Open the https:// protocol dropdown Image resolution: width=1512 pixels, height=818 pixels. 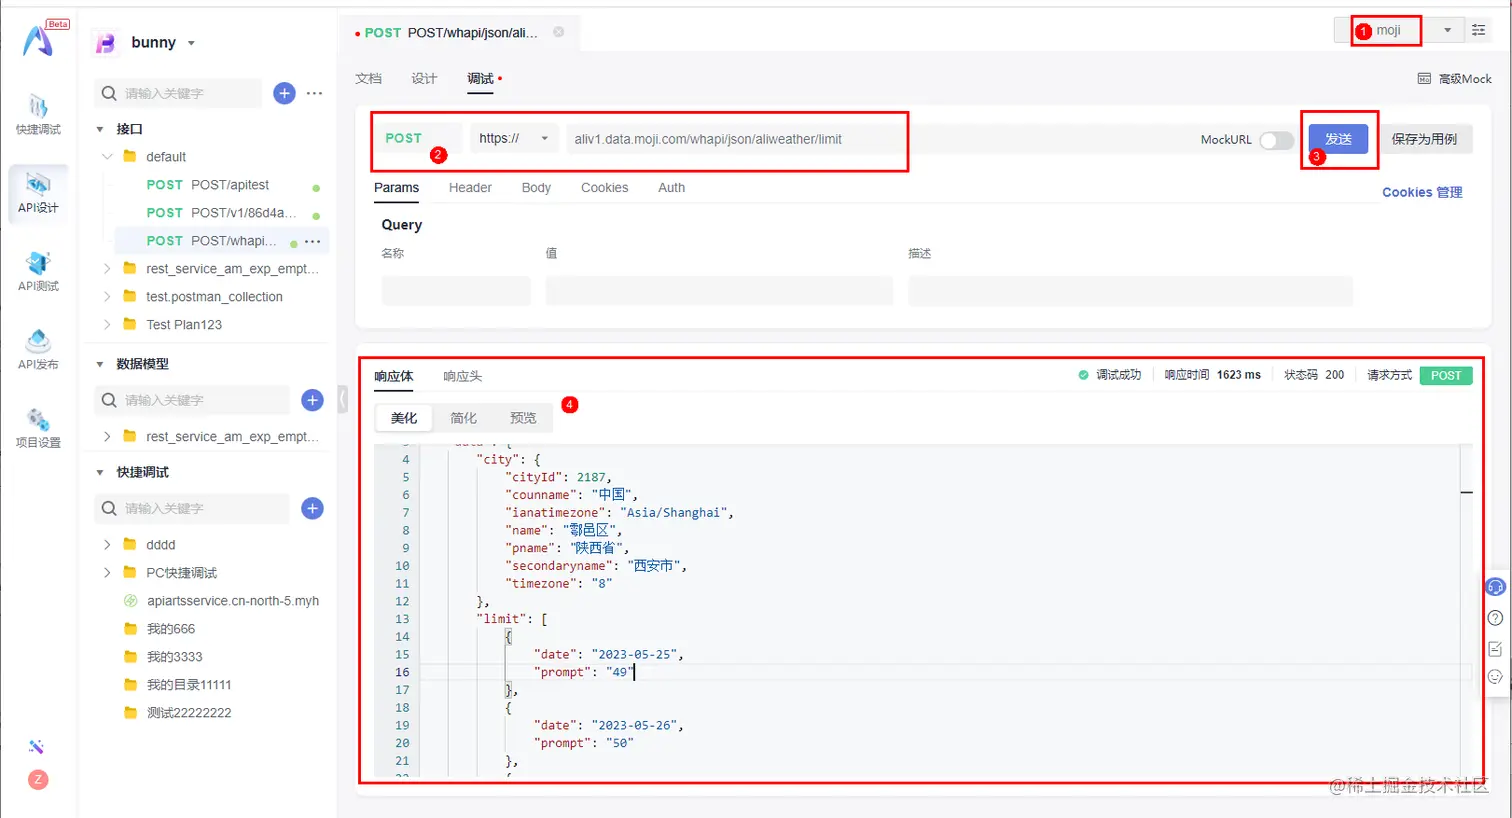pyautogui.click(x=514, y=139)
